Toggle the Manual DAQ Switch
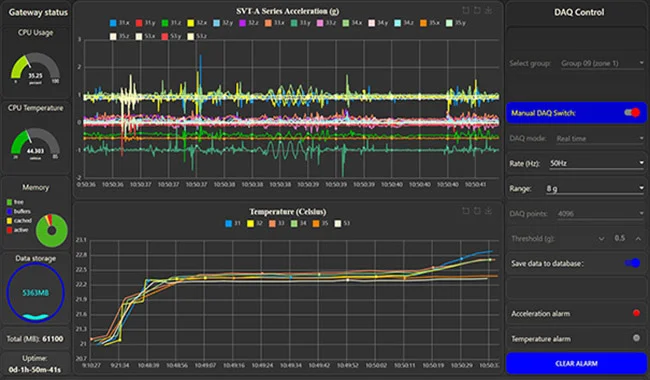The image size is (650, 380). click(633, 112)
